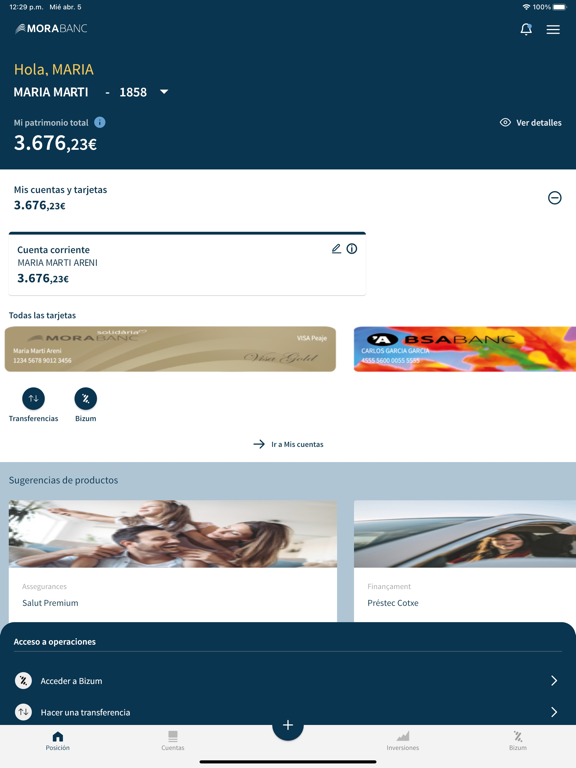Collapse Mis cuentas y tarjetas section
The image size is (576, 768).
point(554,198)
